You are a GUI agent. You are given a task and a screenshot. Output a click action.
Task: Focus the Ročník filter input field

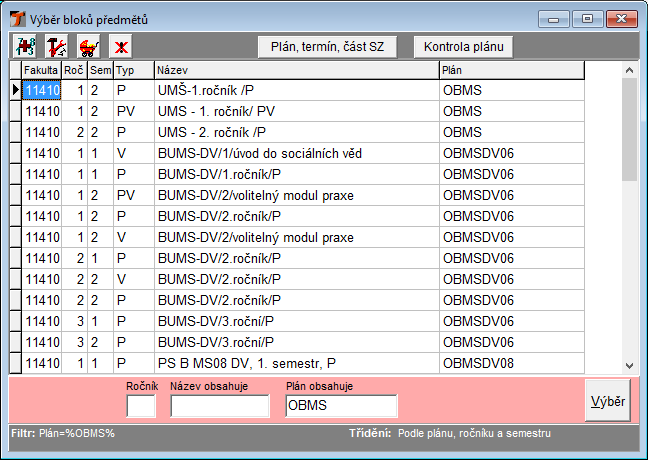coord(141,406)
